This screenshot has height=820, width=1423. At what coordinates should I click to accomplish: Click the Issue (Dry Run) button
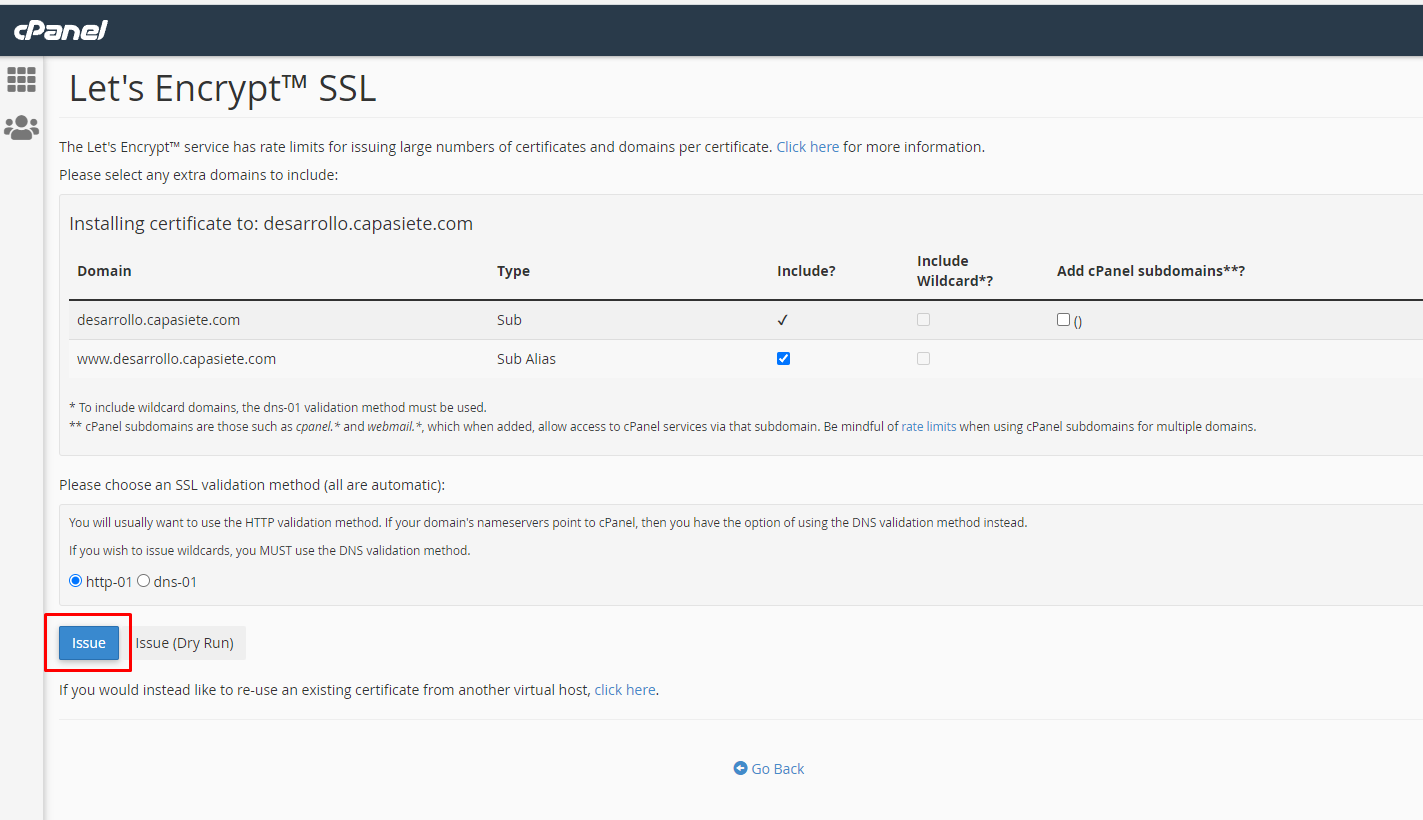(x=184, y=643)
